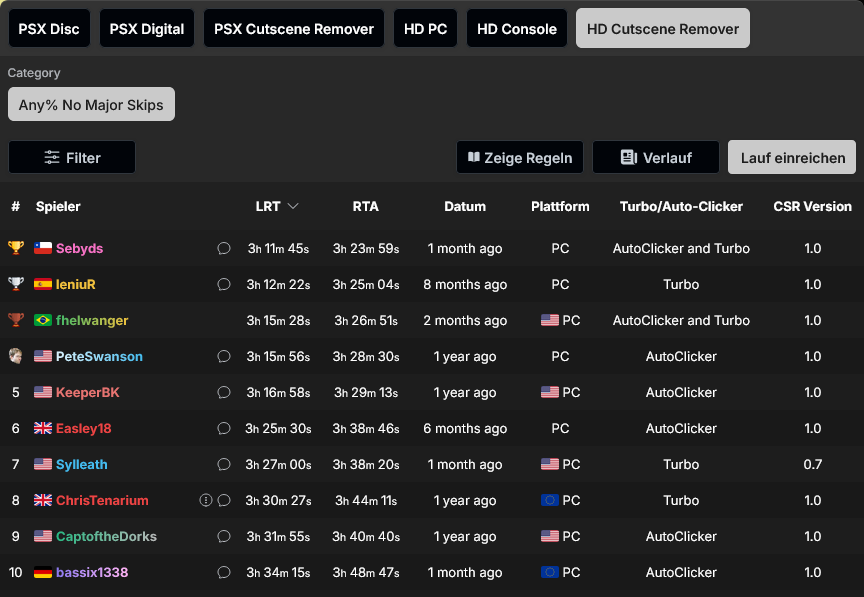Image resolution: width=864 pixels, height=597 pixels.
Task: Switch to the PSX Cutscene Remover tab
Action: 294,29
